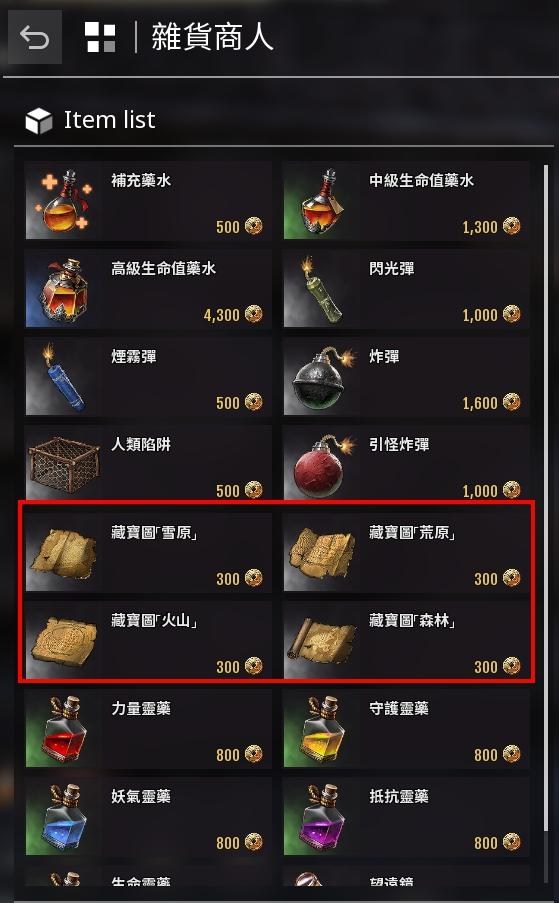
Task: Choose the 高級生命值藥水 flask icon
Action: (x=63, y=289)
